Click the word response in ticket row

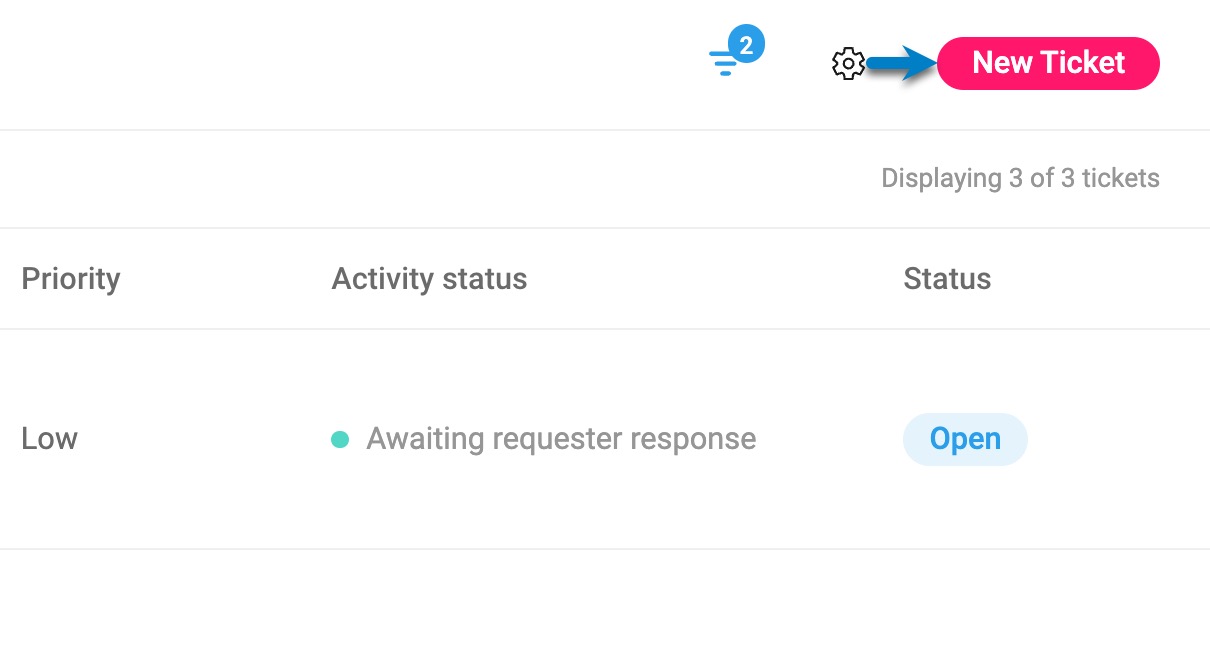[699, 439]
